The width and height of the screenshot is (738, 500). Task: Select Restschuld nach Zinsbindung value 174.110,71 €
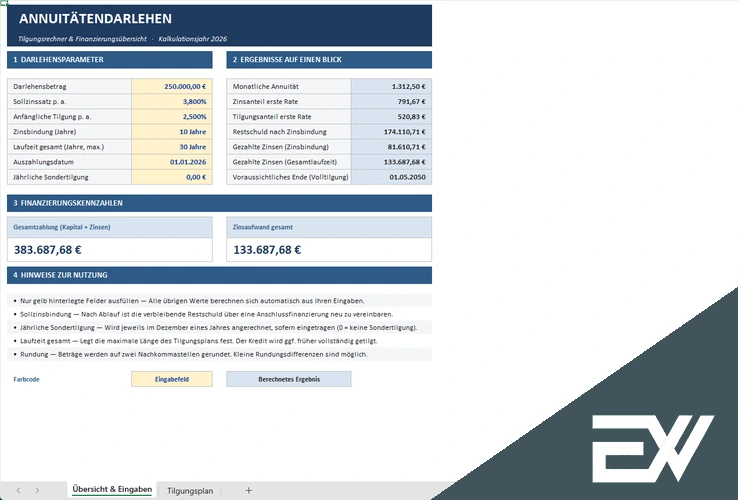point(391,131)
